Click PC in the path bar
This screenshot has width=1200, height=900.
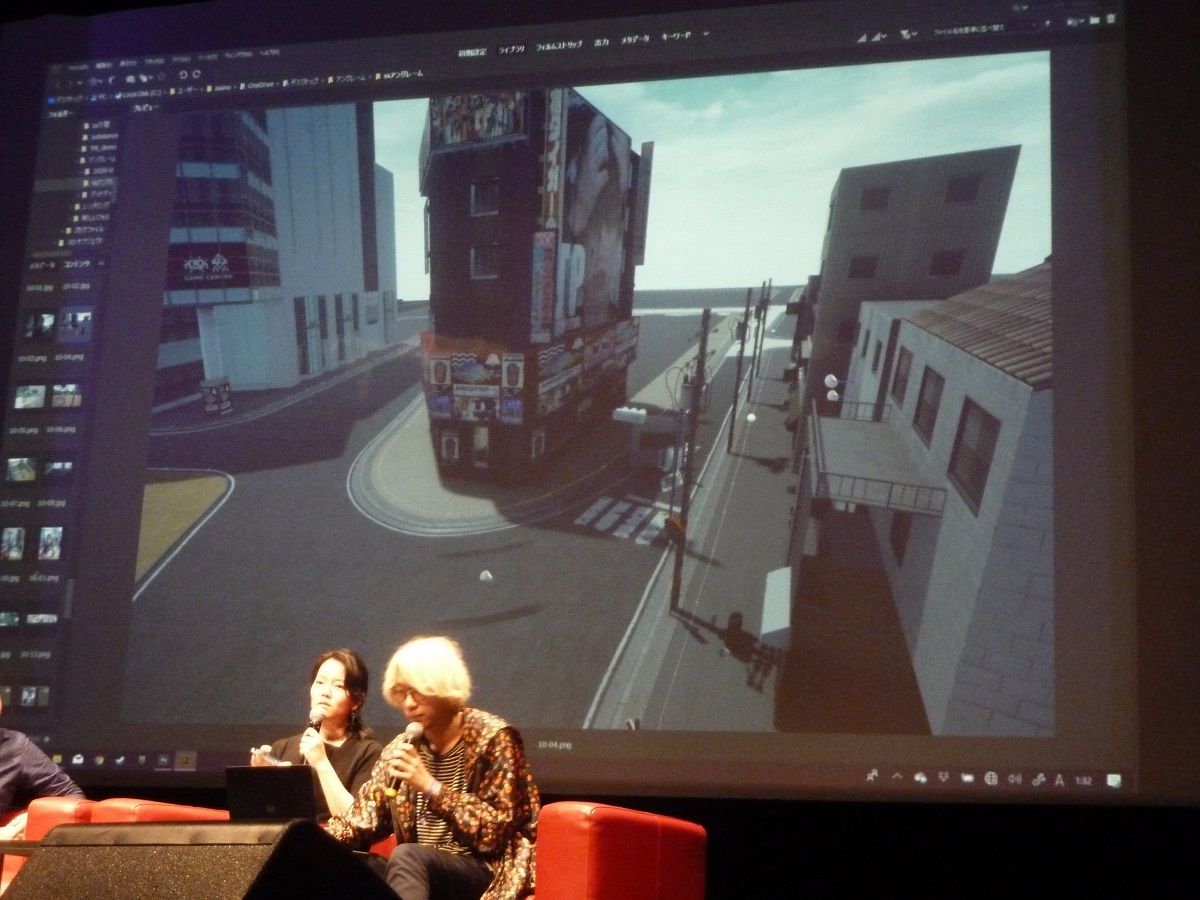point(101,96)
